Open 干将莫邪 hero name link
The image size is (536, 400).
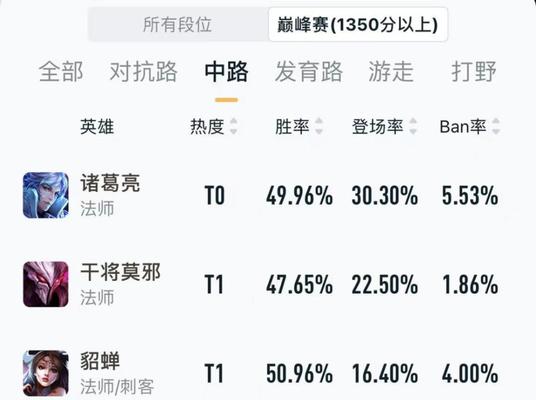(120, 272)
